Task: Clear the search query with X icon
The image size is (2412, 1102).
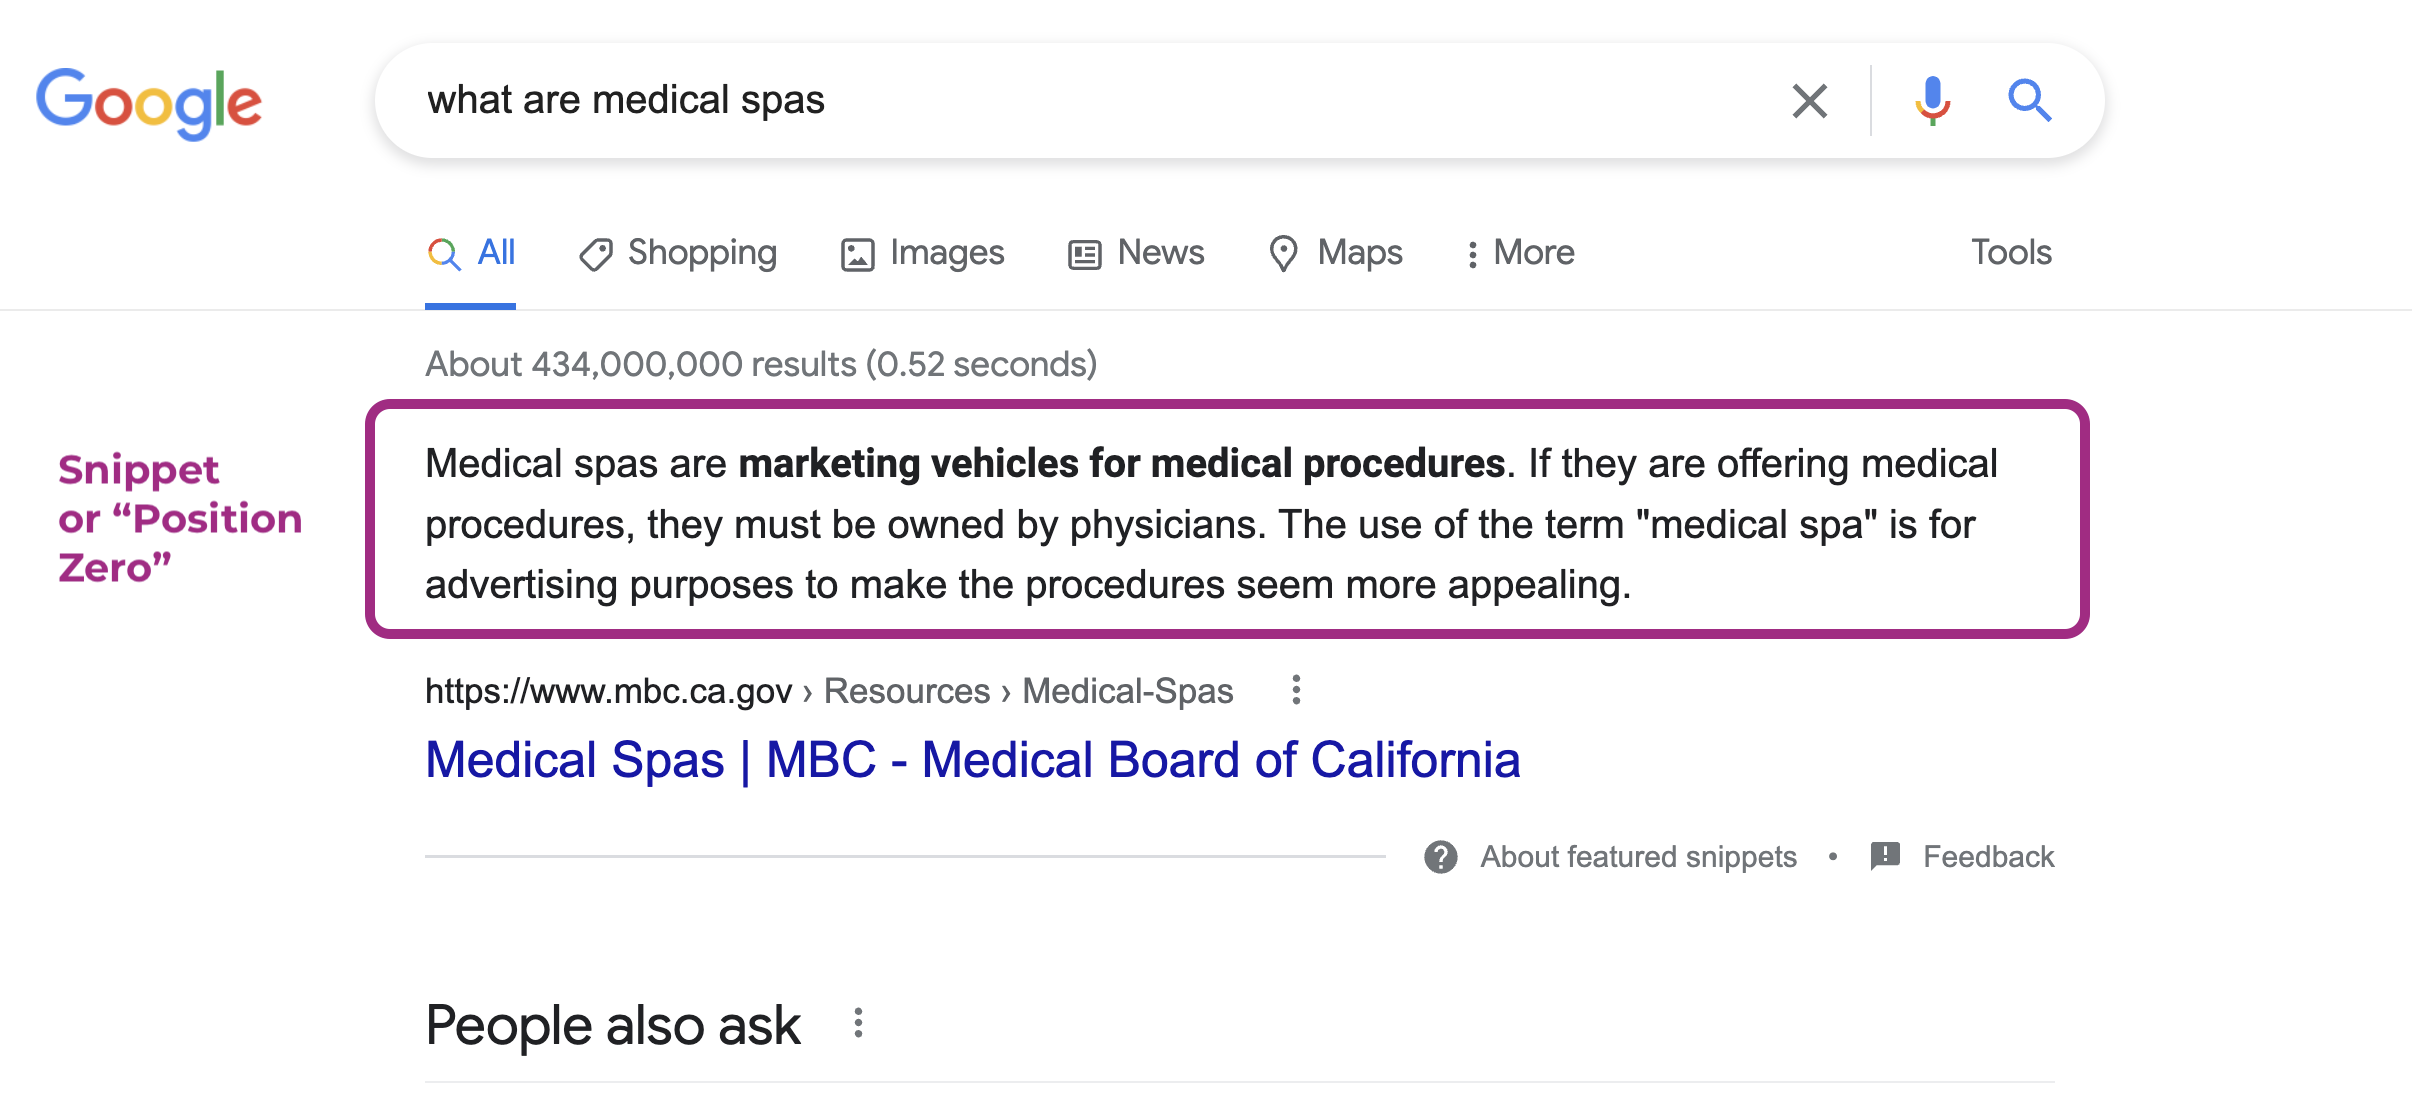Action: coord(1809,101)
